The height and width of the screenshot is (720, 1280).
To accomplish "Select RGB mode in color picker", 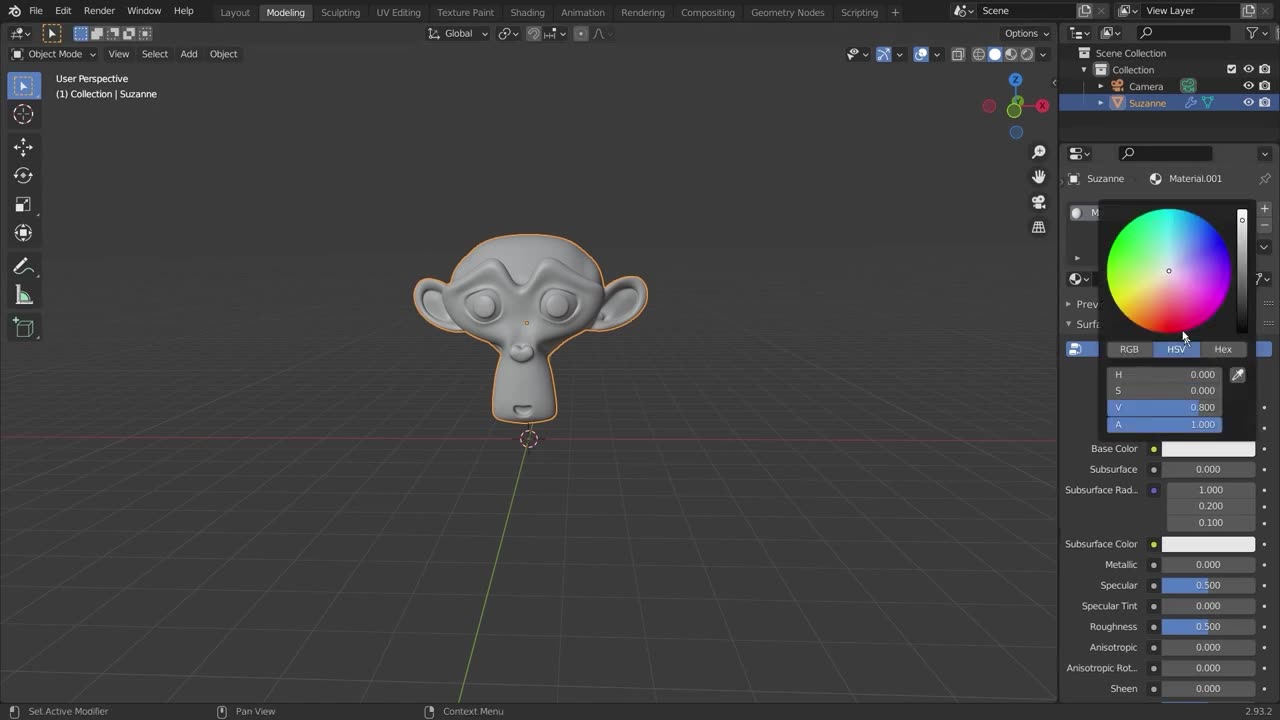I will click(x=1129, y=349).
